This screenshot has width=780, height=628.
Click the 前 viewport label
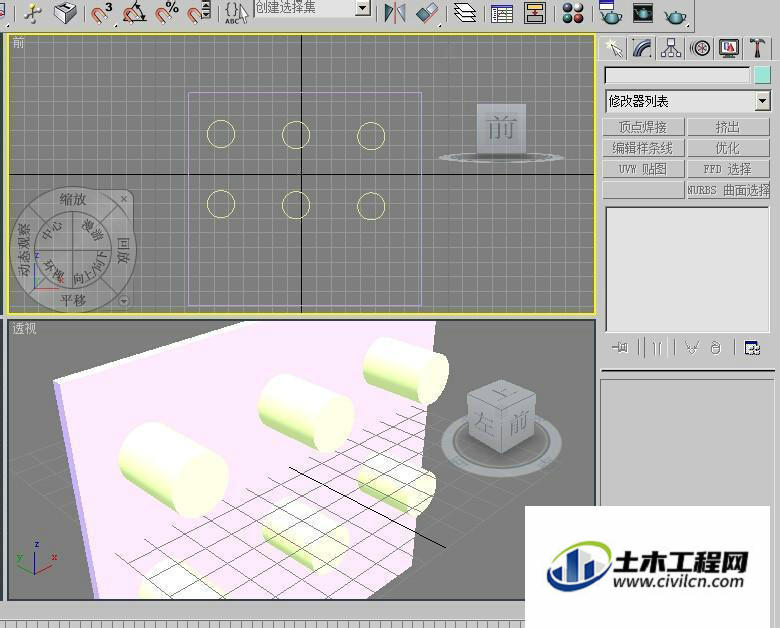point(18,43)
